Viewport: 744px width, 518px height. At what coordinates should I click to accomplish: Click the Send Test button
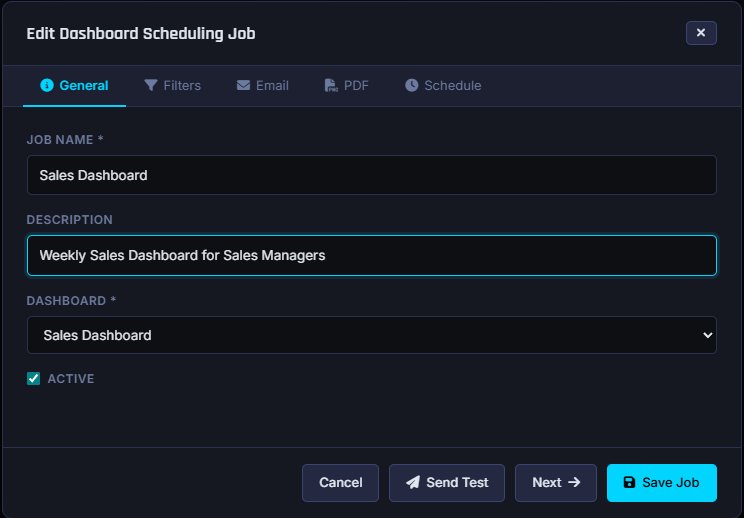pyautogui.click(x=446, y=482)
